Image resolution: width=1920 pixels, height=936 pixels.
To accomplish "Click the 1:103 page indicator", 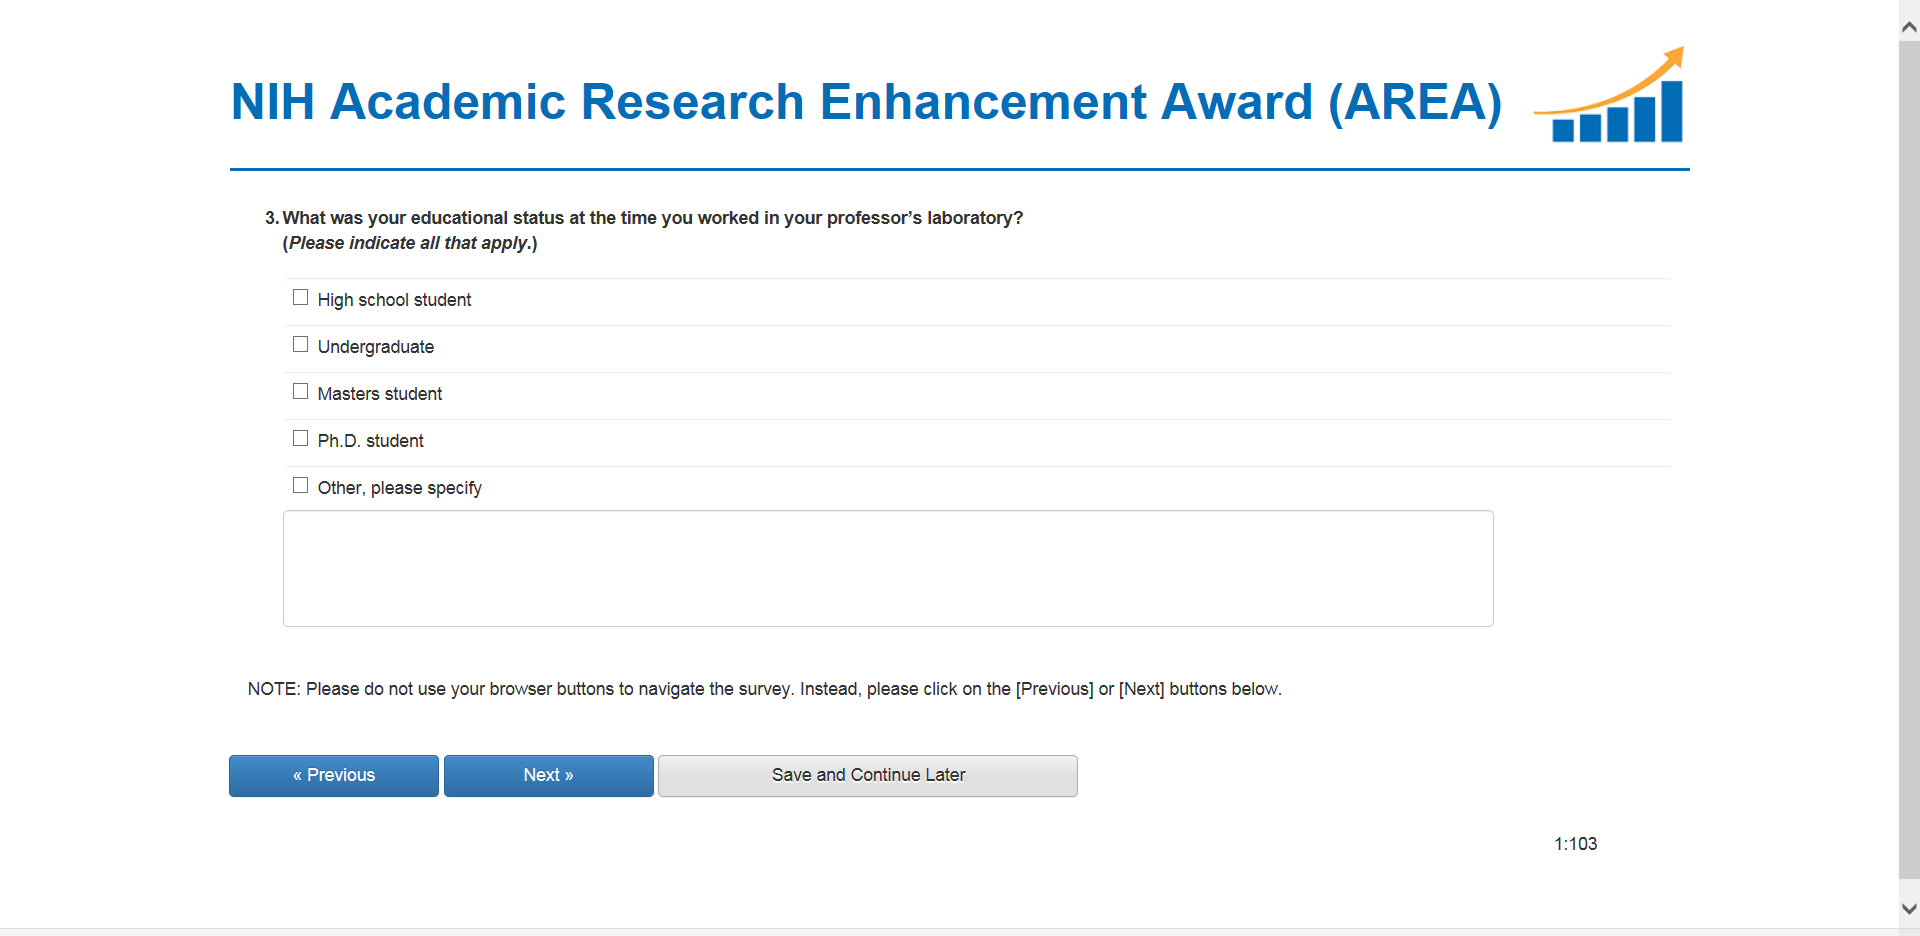I will pyautogui.click(x=1575, y=844).
